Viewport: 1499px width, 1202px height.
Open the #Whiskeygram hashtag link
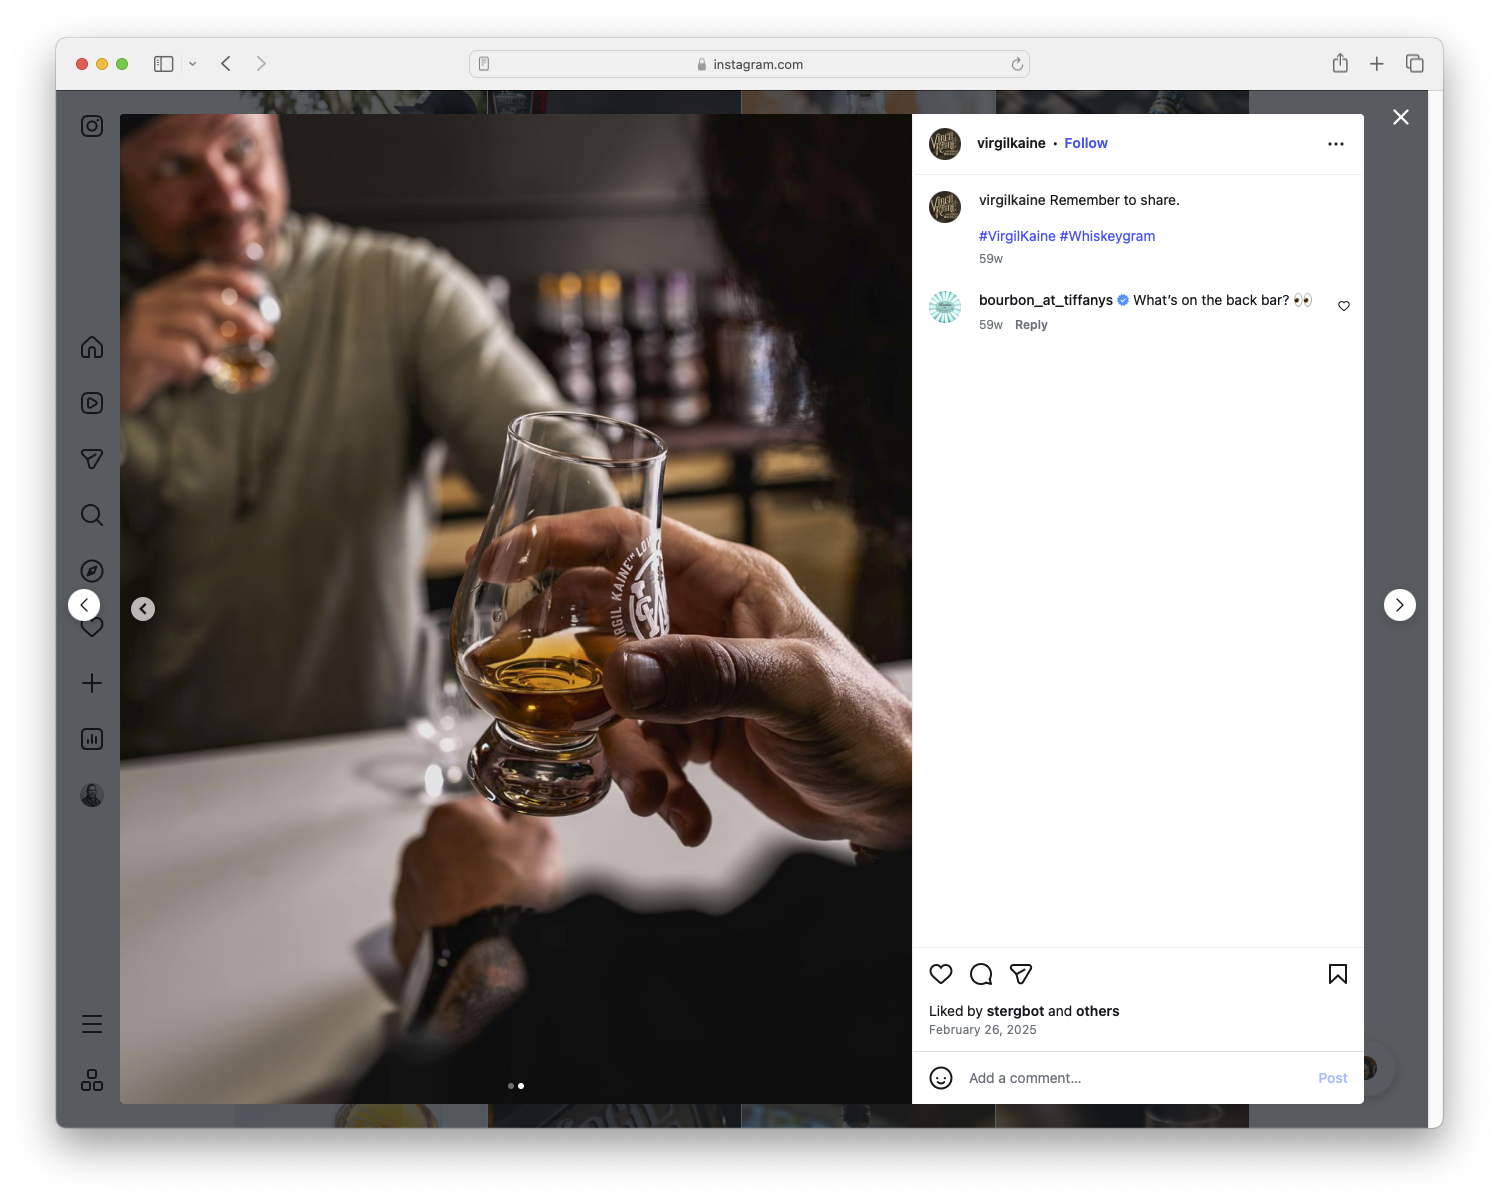pos(1107,236)
